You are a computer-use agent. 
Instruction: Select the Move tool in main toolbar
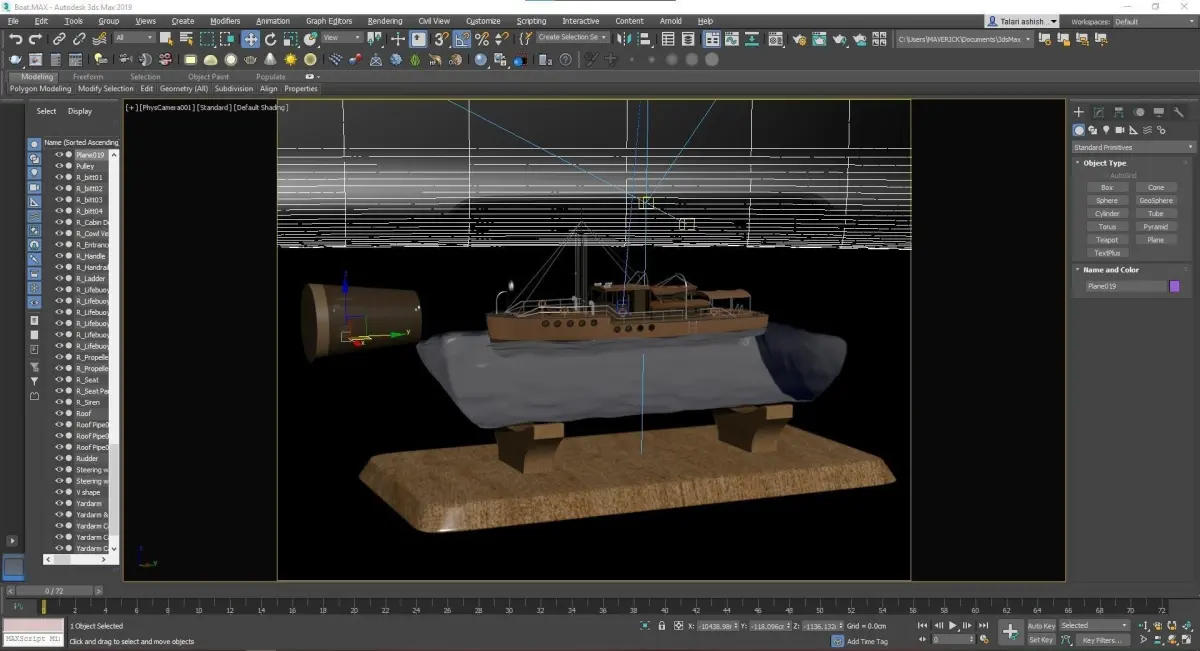click(x=250, y=39)
